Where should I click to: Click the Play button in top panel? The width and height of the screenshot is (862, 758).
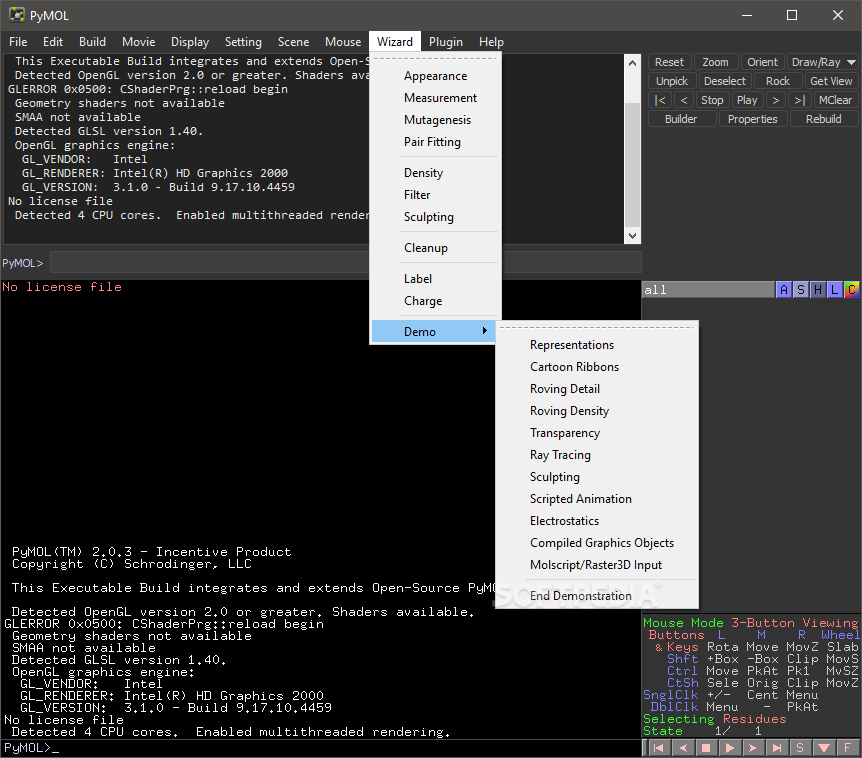(x=747, y=100)
